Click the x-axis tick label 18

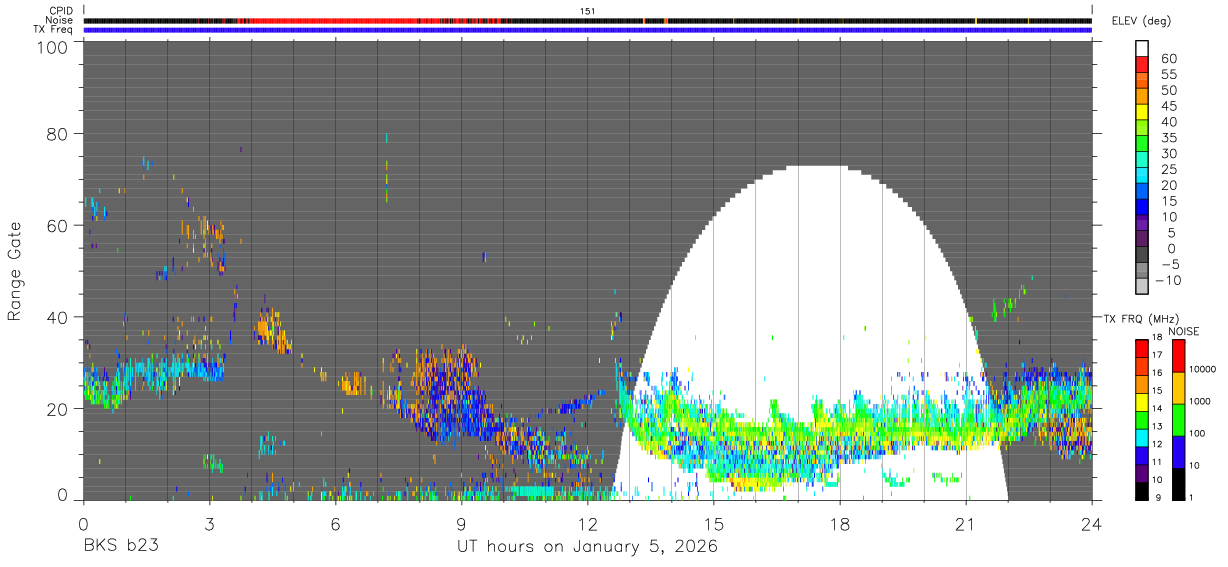pyautogui.click(x=839, y=524)
